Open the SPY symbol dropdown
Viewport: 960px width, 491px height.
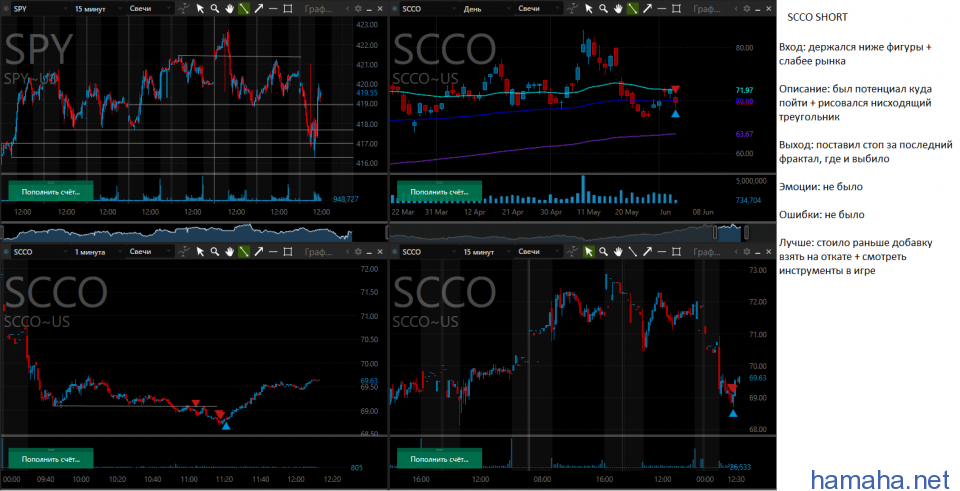(39, 9)
